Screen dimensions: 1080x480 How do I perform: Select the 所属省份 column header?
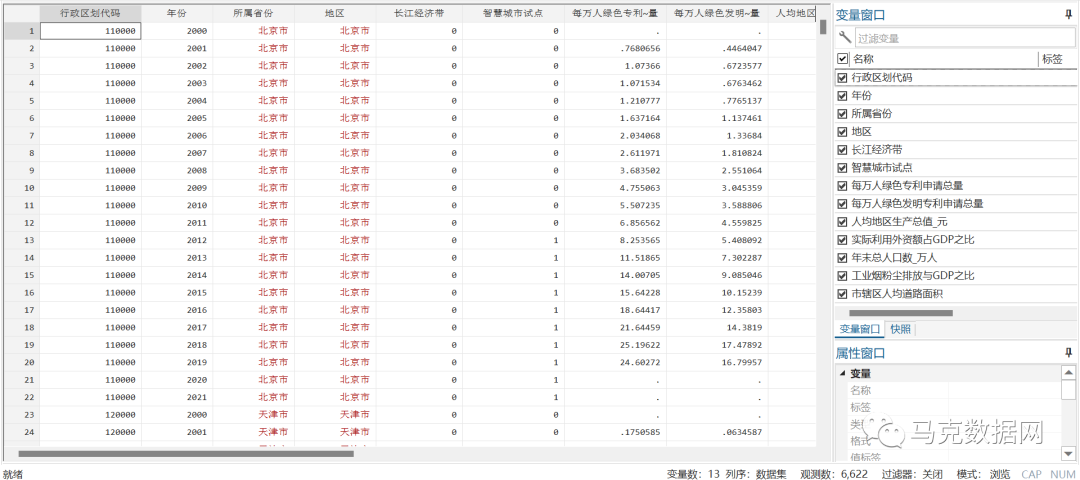(253, 13)
